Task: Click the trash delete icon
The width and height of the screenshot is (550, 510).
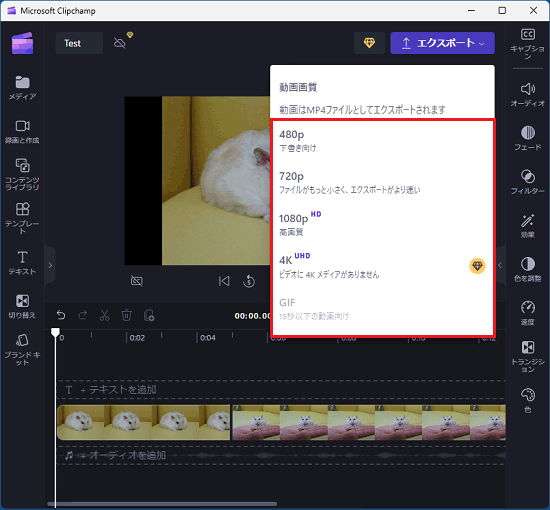Action: [126, 315]
